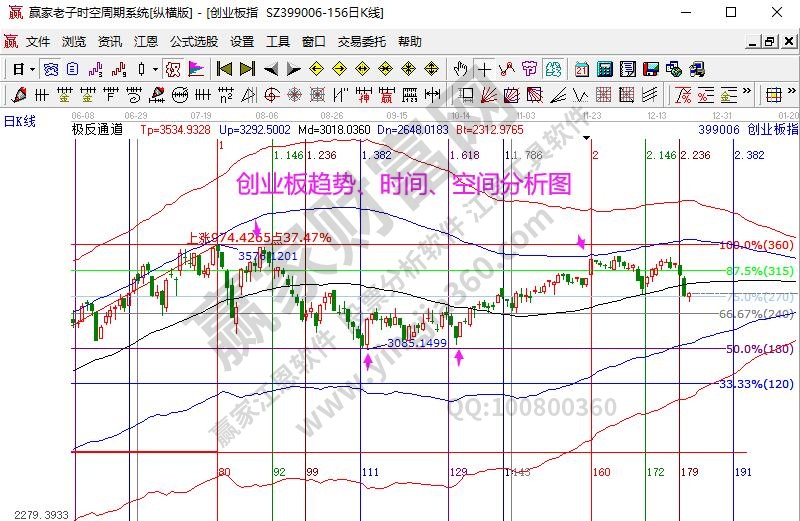
Task: Toggle the percentage line tool
Action: (684, 95)
